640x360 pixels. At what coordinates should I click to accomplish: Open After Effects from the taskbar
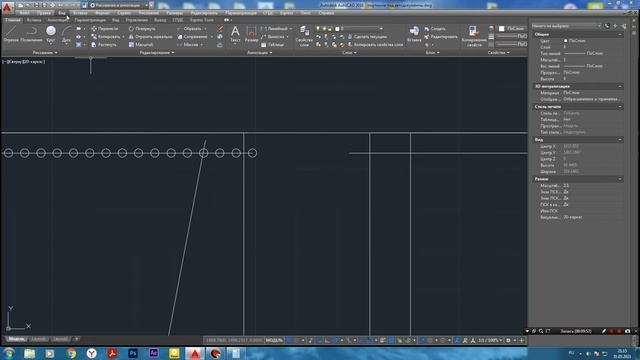point(153,353)
